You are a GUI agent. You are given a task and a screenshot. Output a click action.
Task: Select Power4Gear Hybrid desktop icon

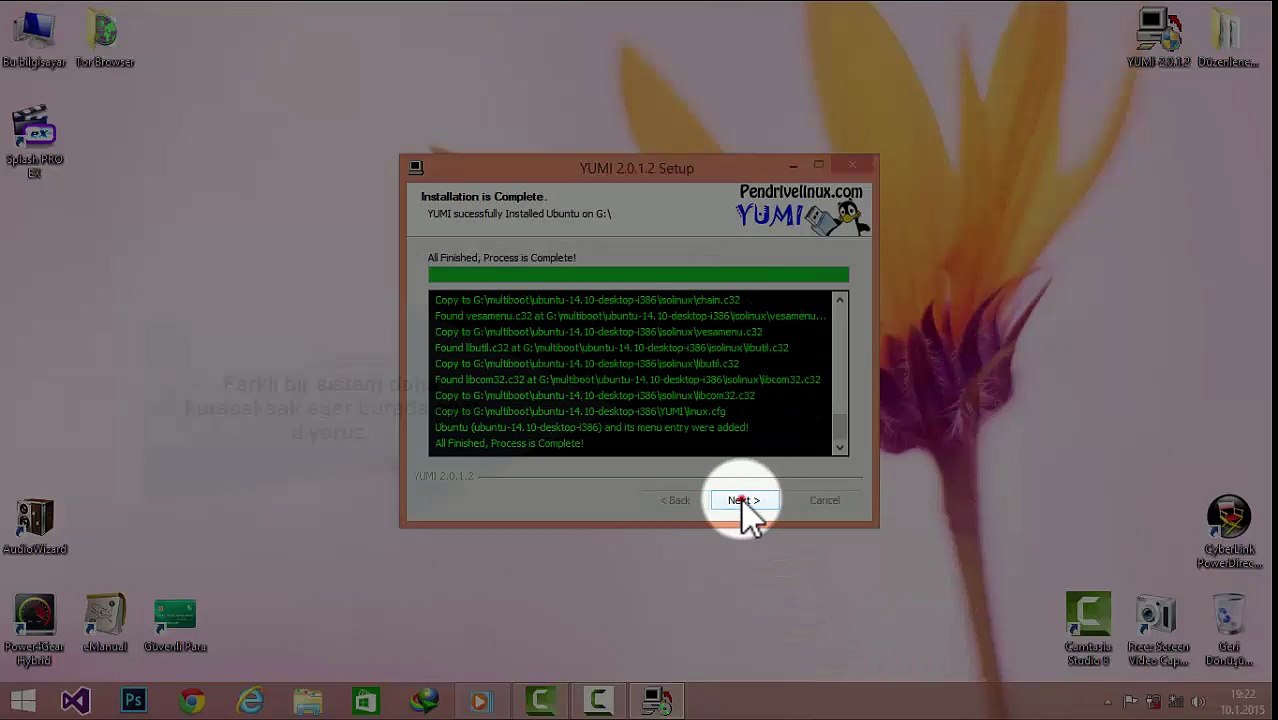(x=34, y=631)
